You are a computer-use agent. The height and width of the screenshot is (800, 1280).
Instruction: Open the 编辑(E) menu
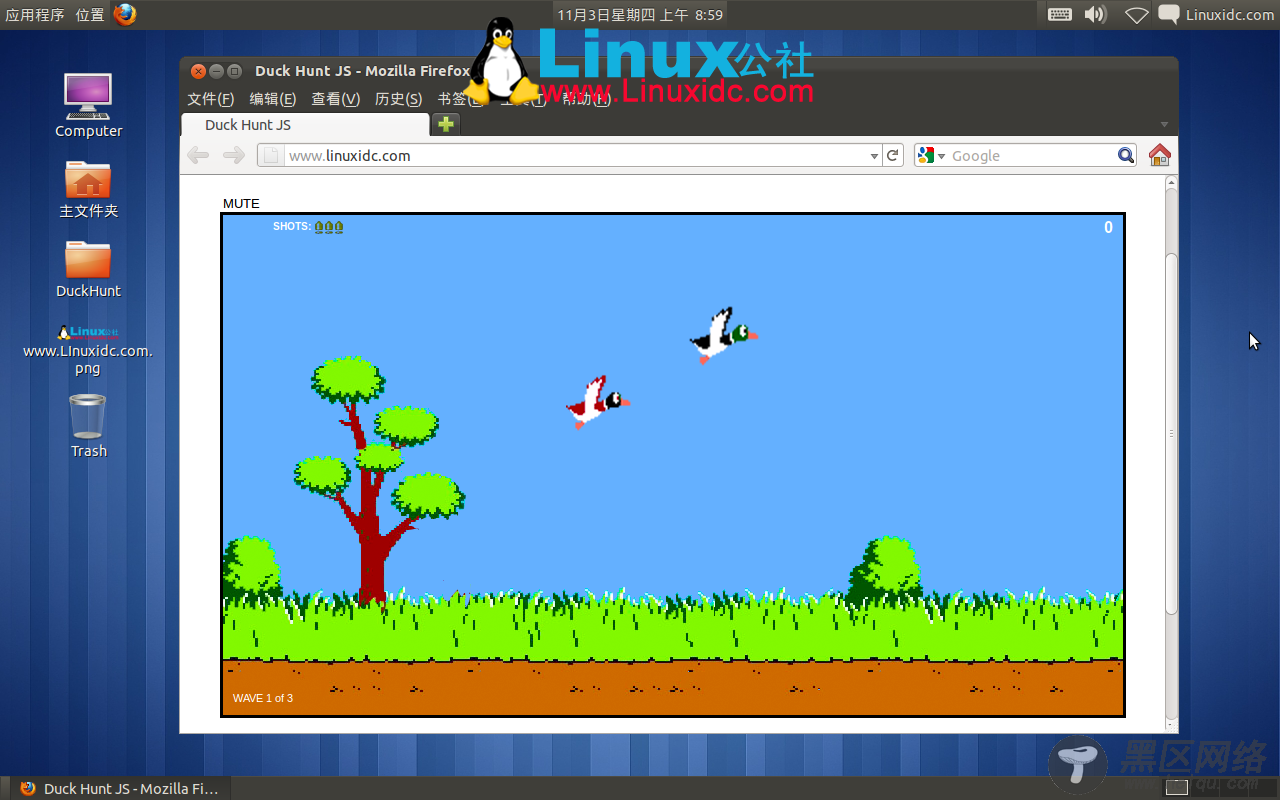[x=272, y=99]
